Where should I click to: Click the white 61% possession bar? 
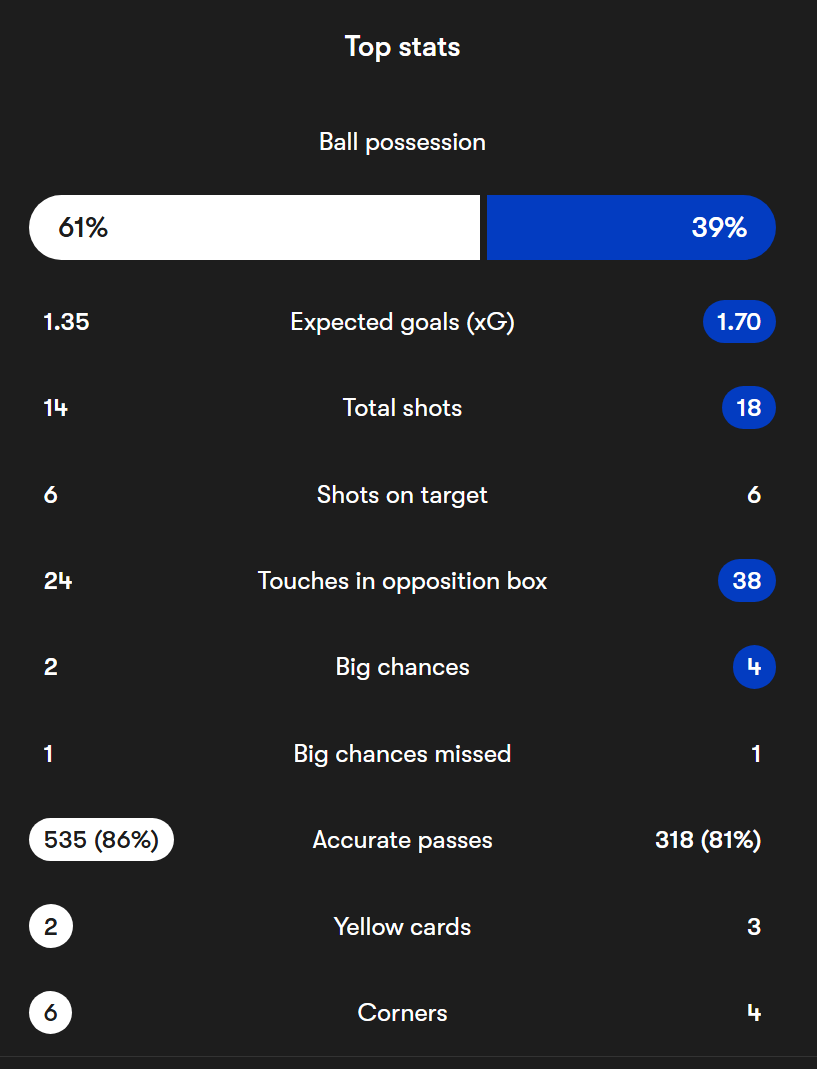tap(254, 228)
